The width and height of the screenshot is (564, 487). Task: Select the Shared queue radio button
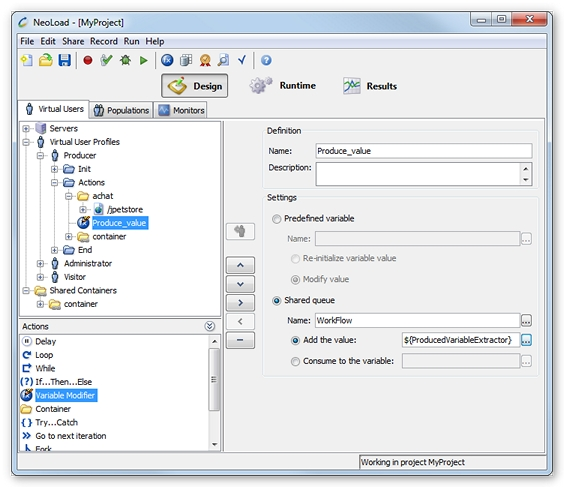276,301
